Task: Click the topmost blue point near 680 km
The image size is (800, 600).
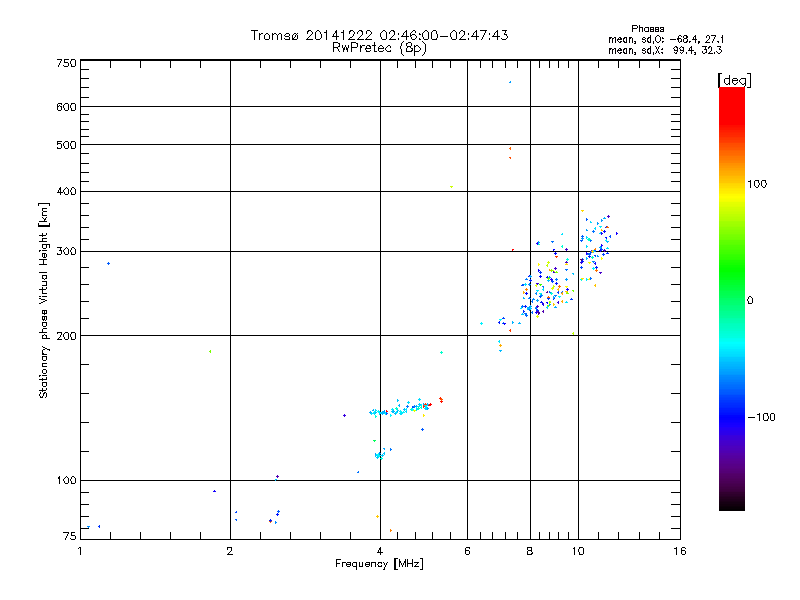Action: pos(510,82)
